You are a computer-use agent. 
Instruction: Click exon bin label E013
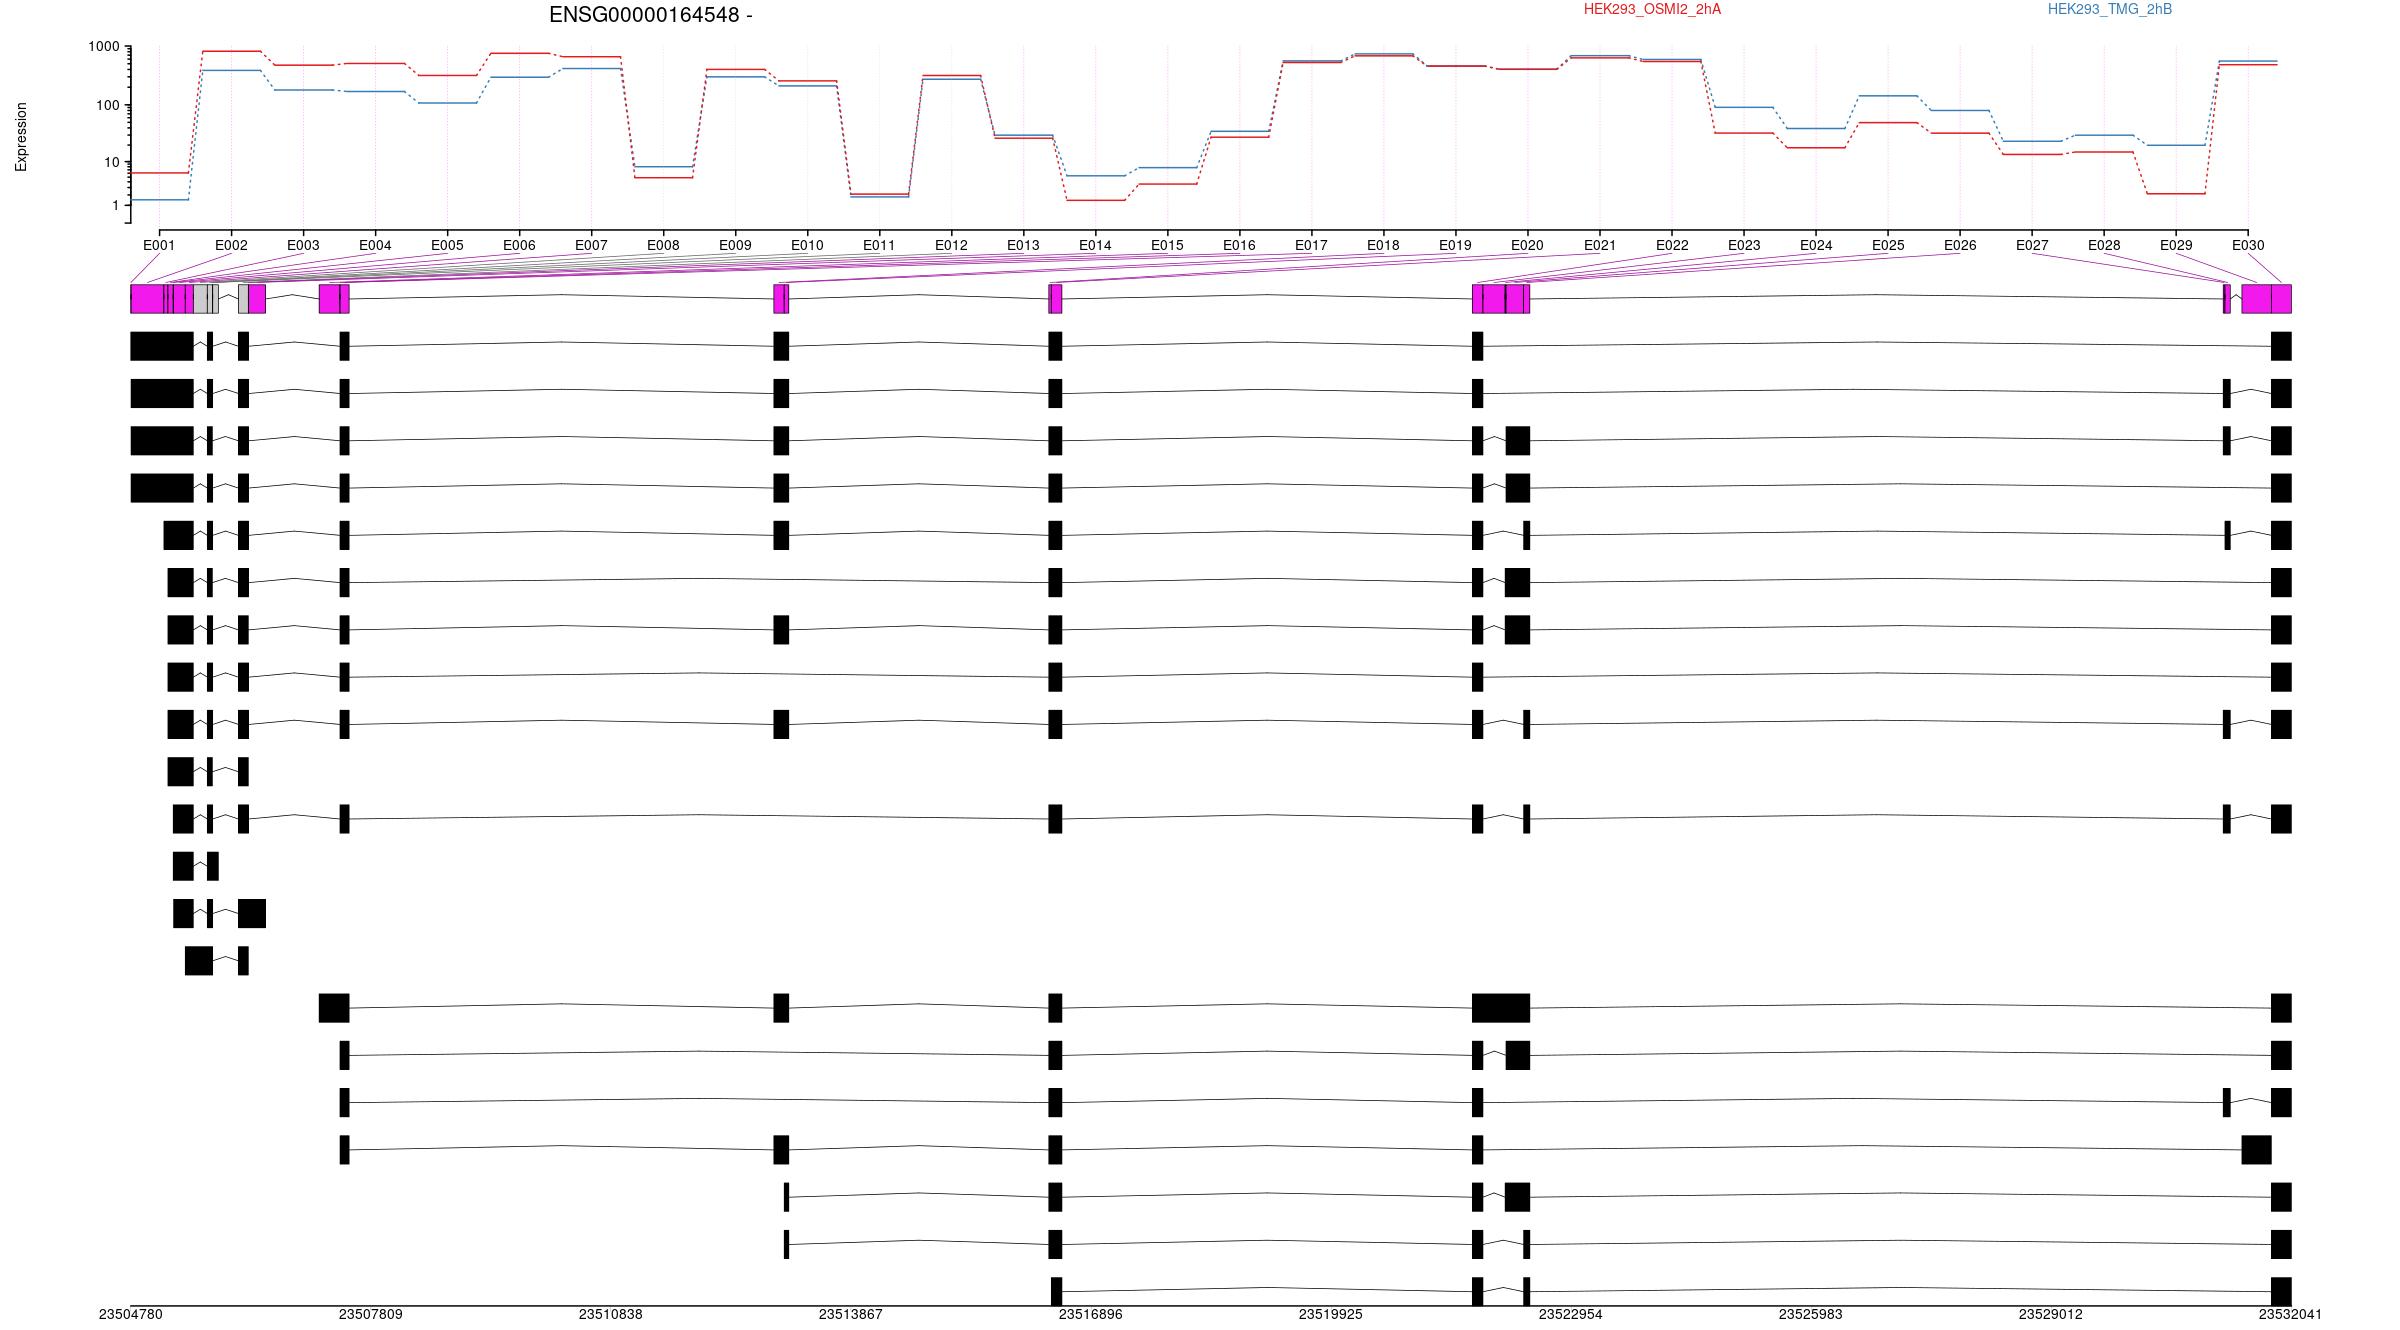point(1023,245)
